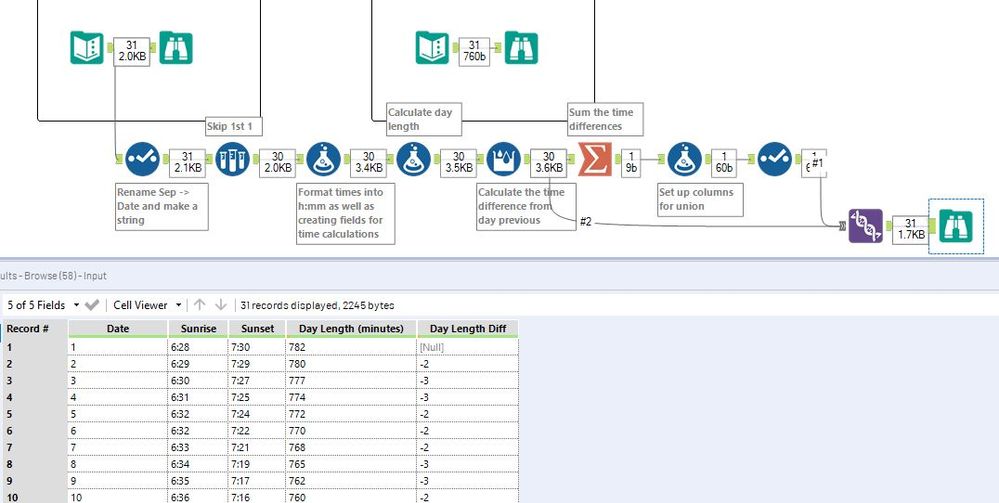This screenshot has width=999, height=503.
Task: Select the Skip 1st 1 annotation
Action: (x=234, y=126)
